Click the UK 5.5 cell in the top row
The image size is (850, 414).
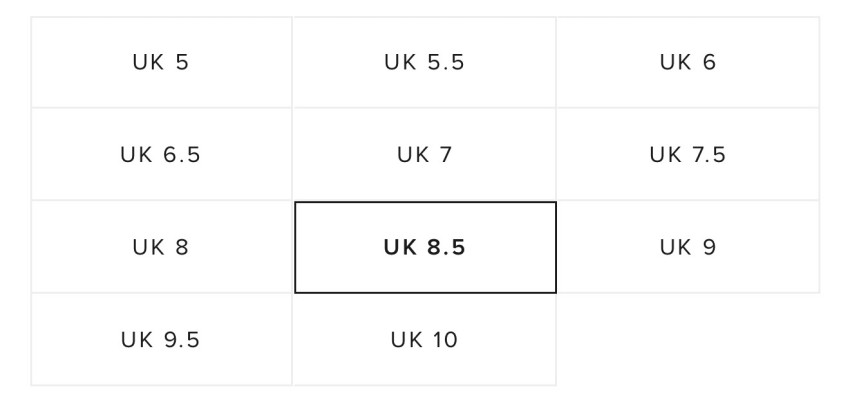tap(424, 62)
